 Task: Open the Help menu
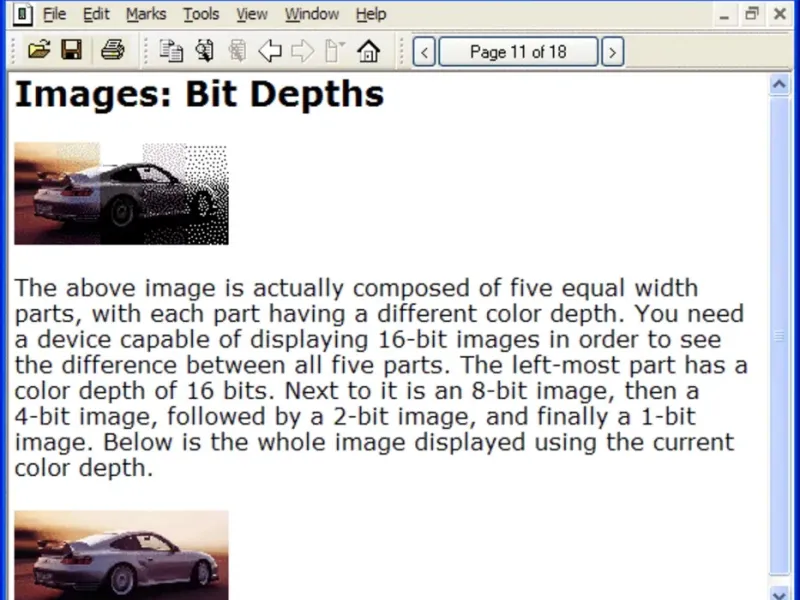(371, 14)
